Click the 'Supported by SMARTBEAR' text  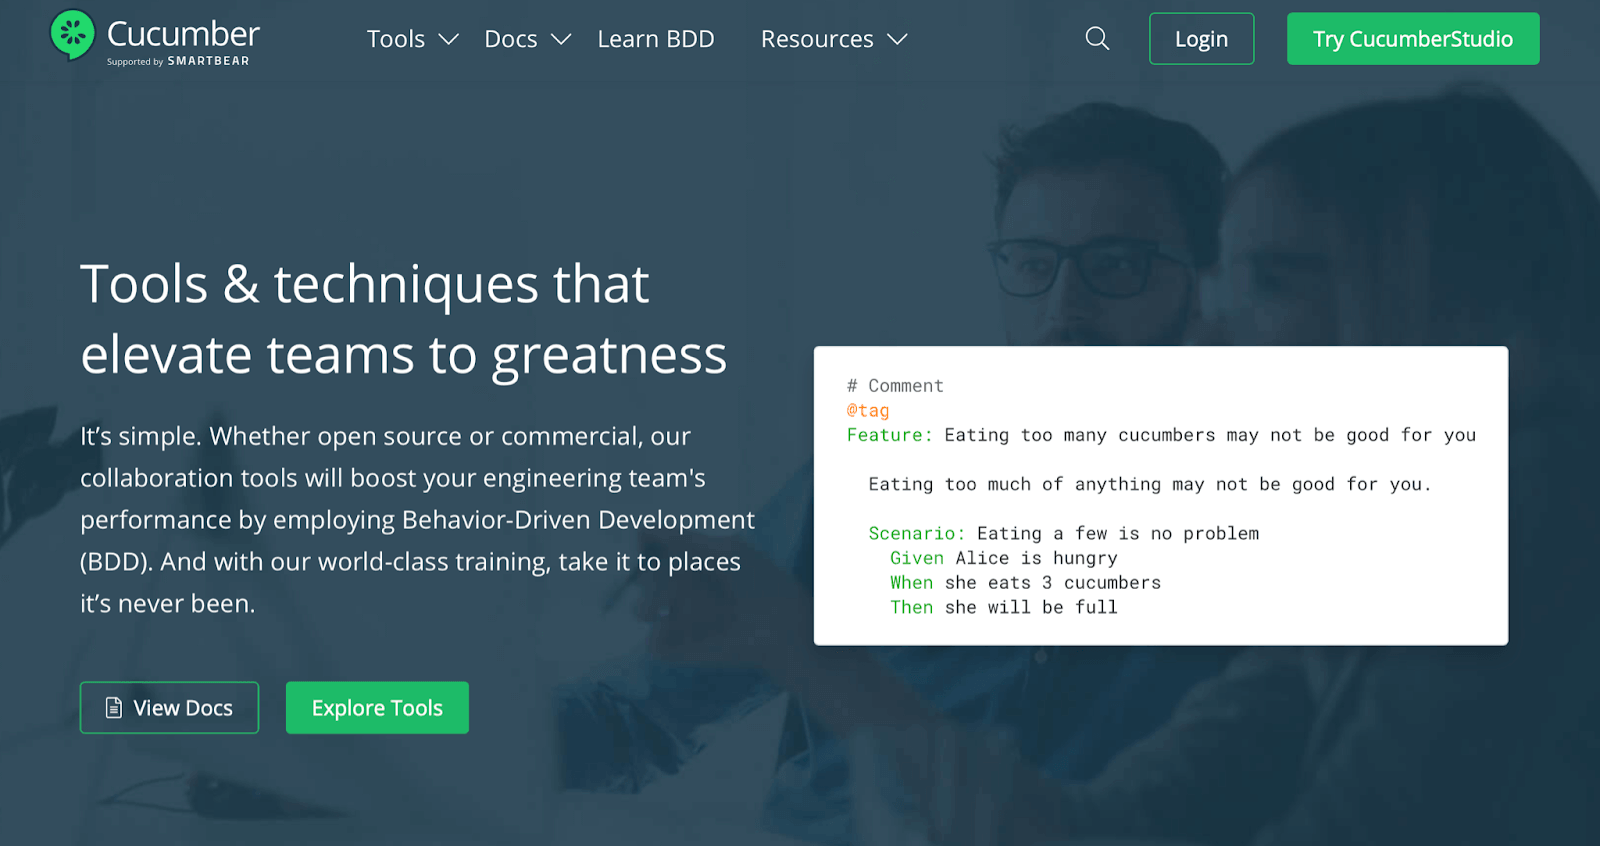tap(178, 61)
